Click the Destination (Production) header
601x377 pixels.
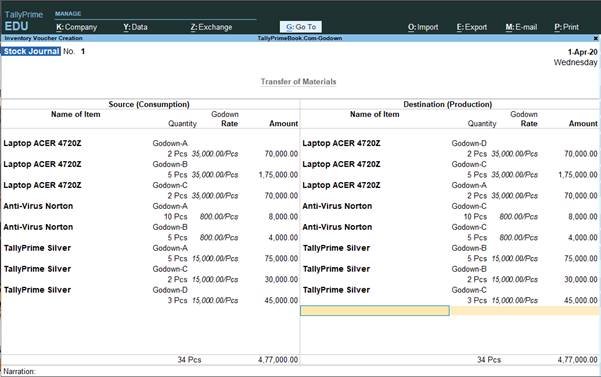447,104
